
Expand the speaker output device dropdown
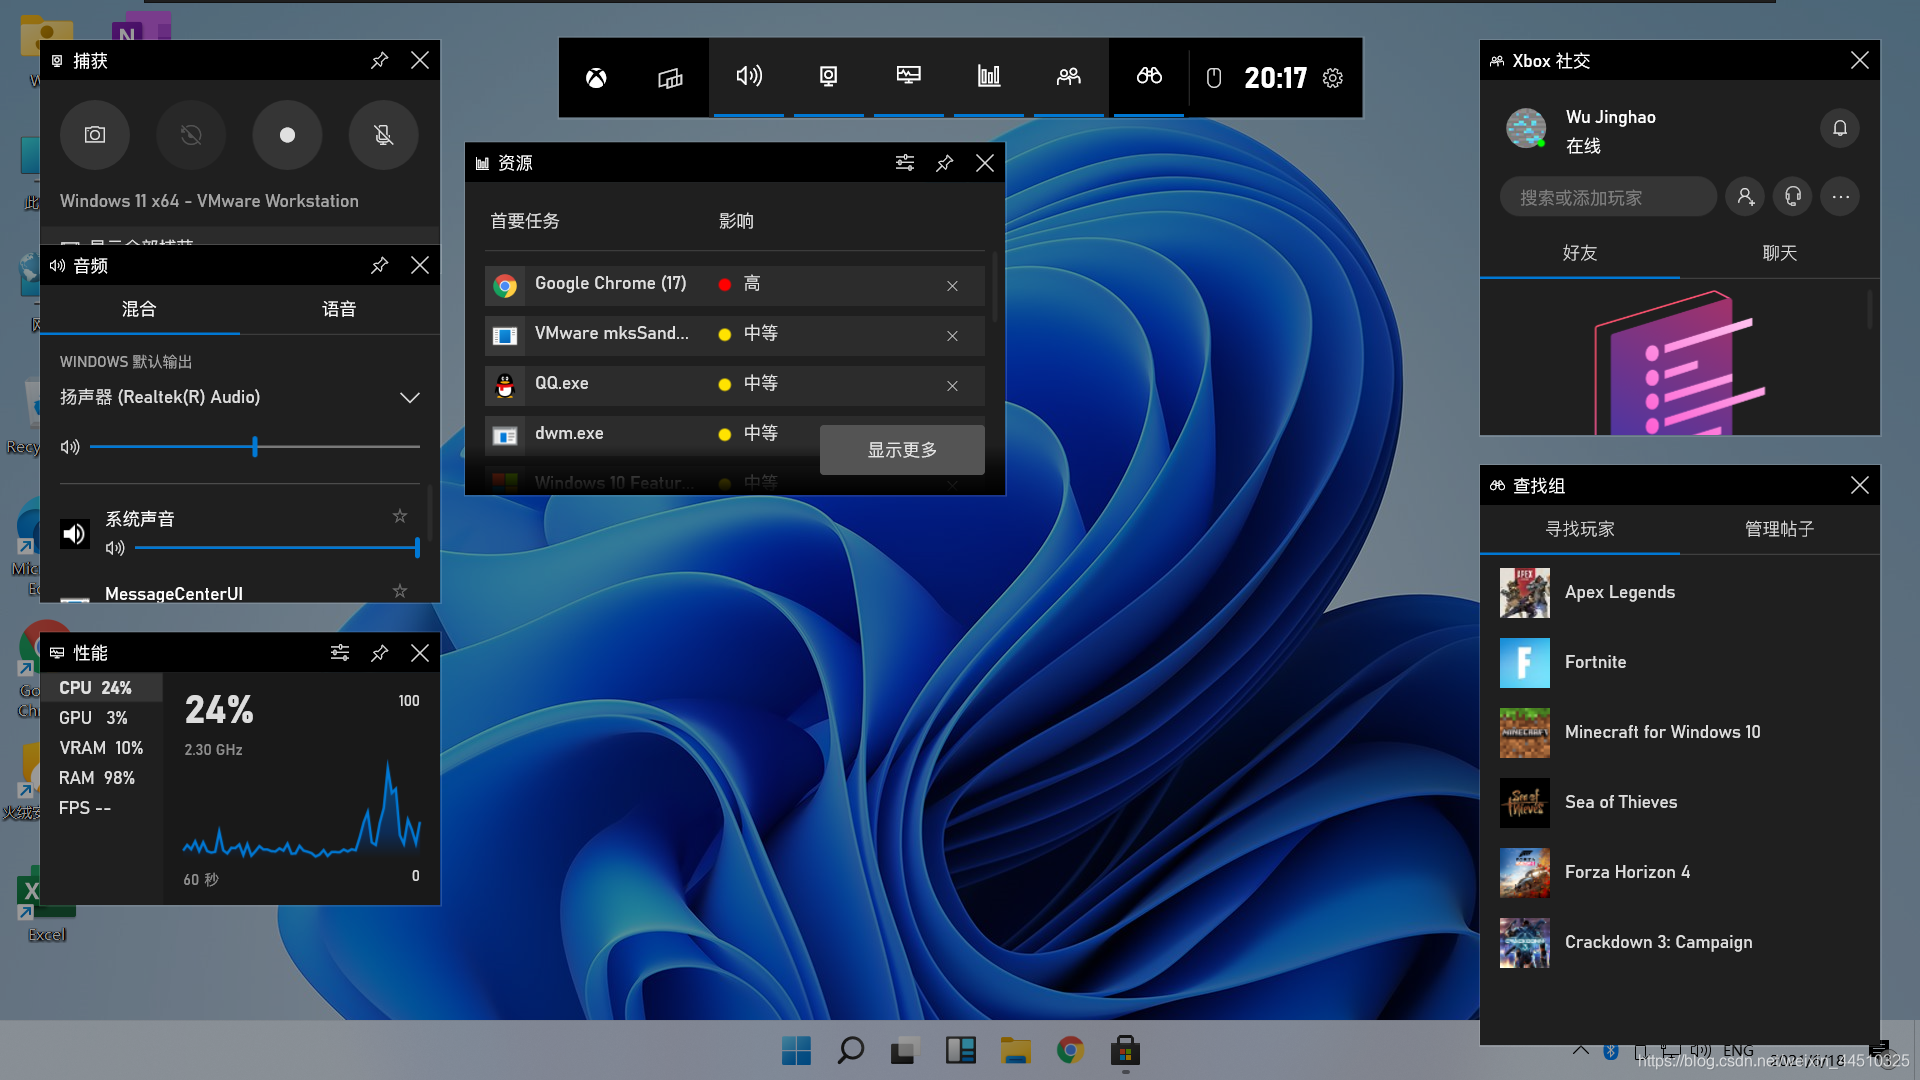[x=409, y=398]
